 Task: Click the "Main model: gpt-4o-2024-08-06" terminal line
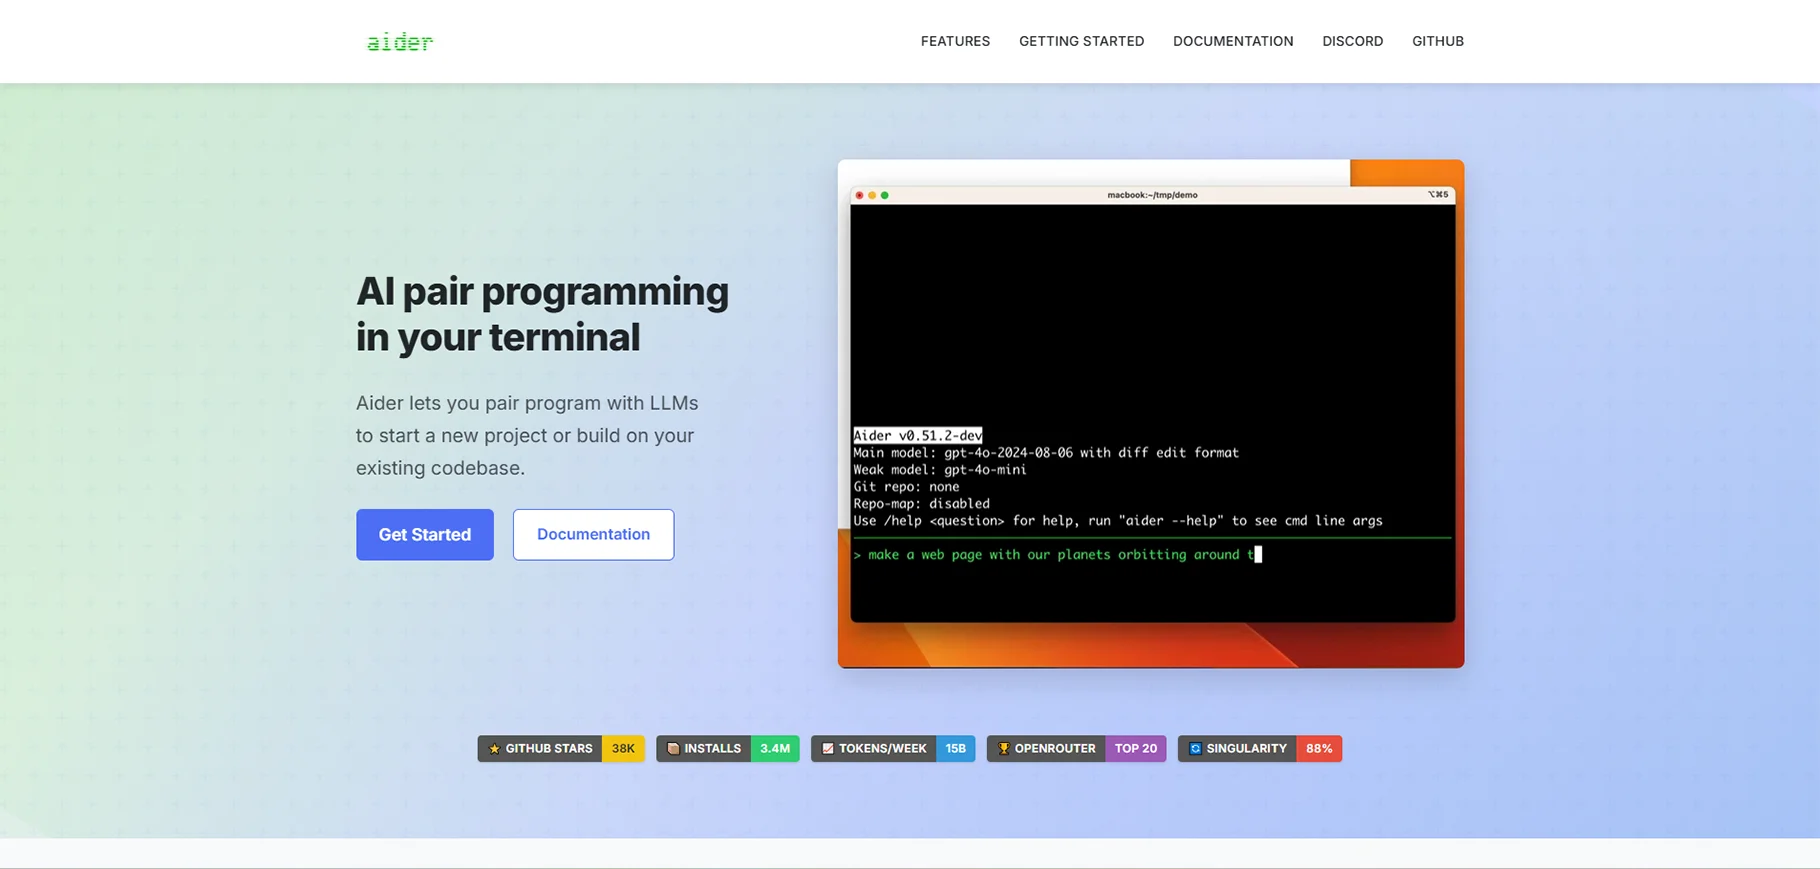pos(1046,452)
